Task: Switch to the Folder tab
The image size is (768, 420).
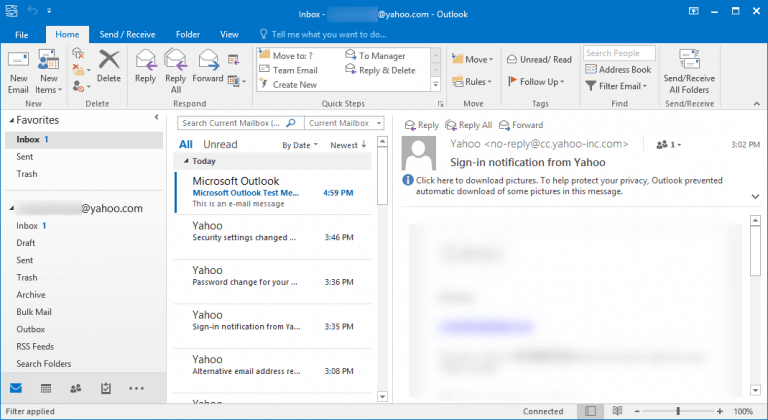Action: [x=188, y=34]
